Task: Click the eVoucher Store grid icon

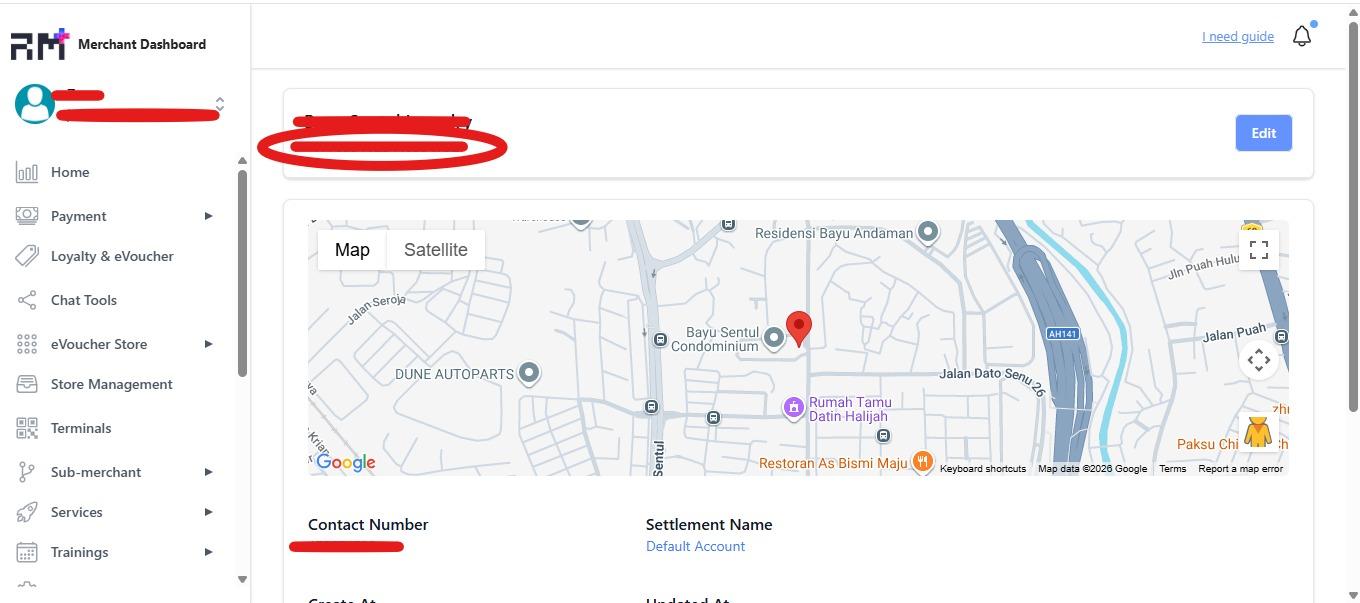Action: [27, 344]
